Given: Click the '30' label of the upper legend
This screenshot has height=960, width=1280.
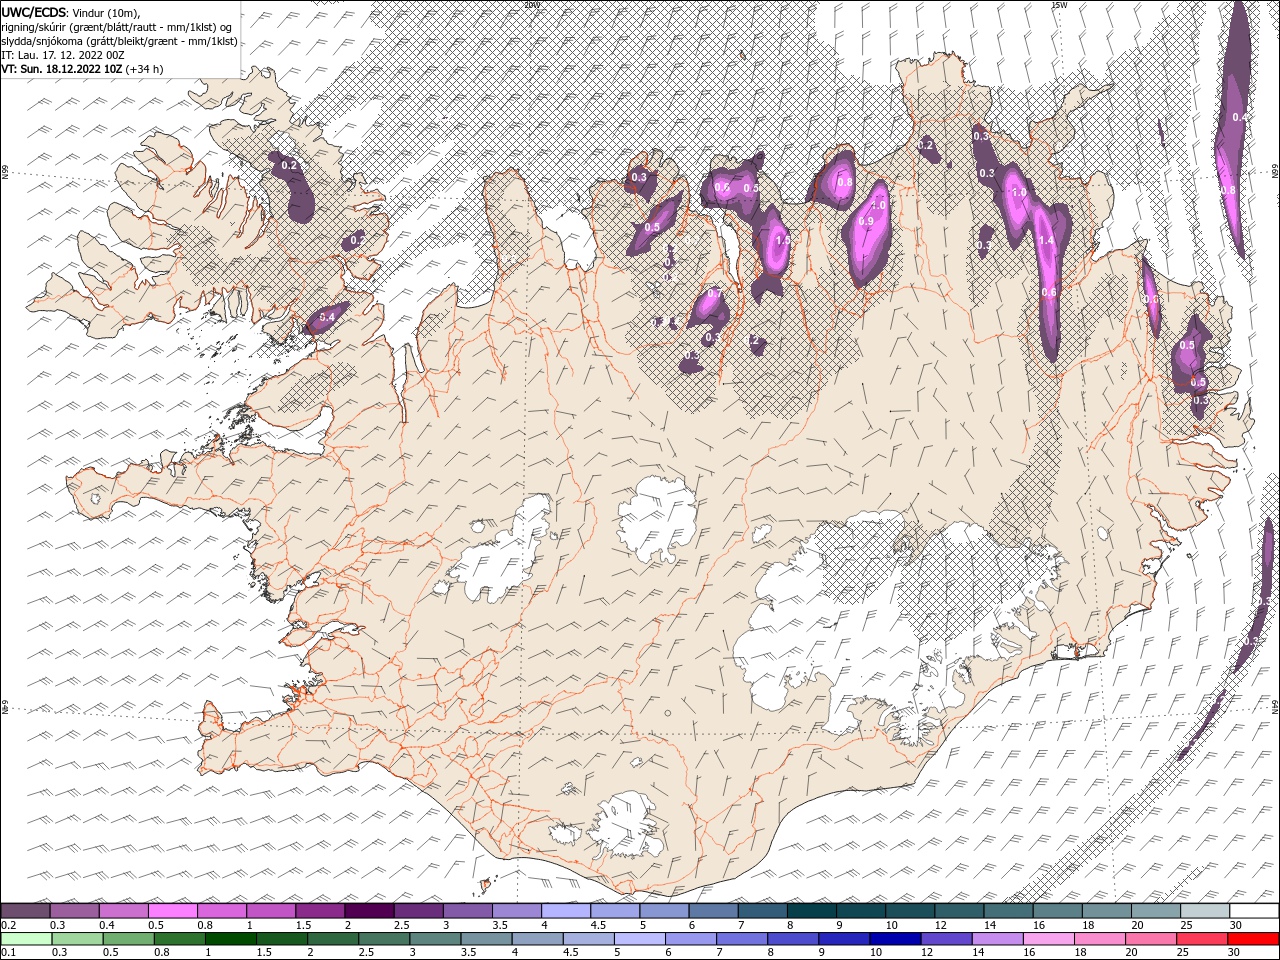Looking at the screenshot, I should coord(1236,925).
